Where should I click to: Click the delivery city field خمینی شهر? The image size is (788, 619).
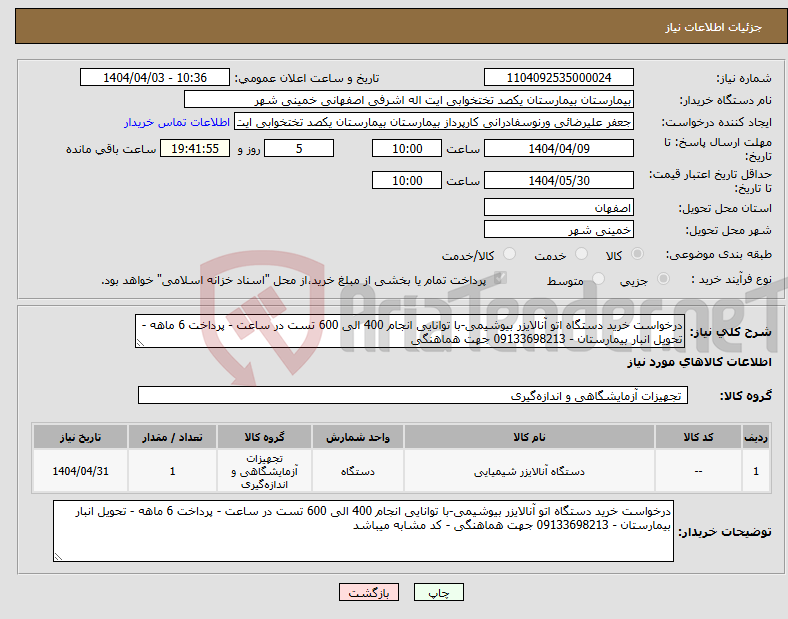558,230
